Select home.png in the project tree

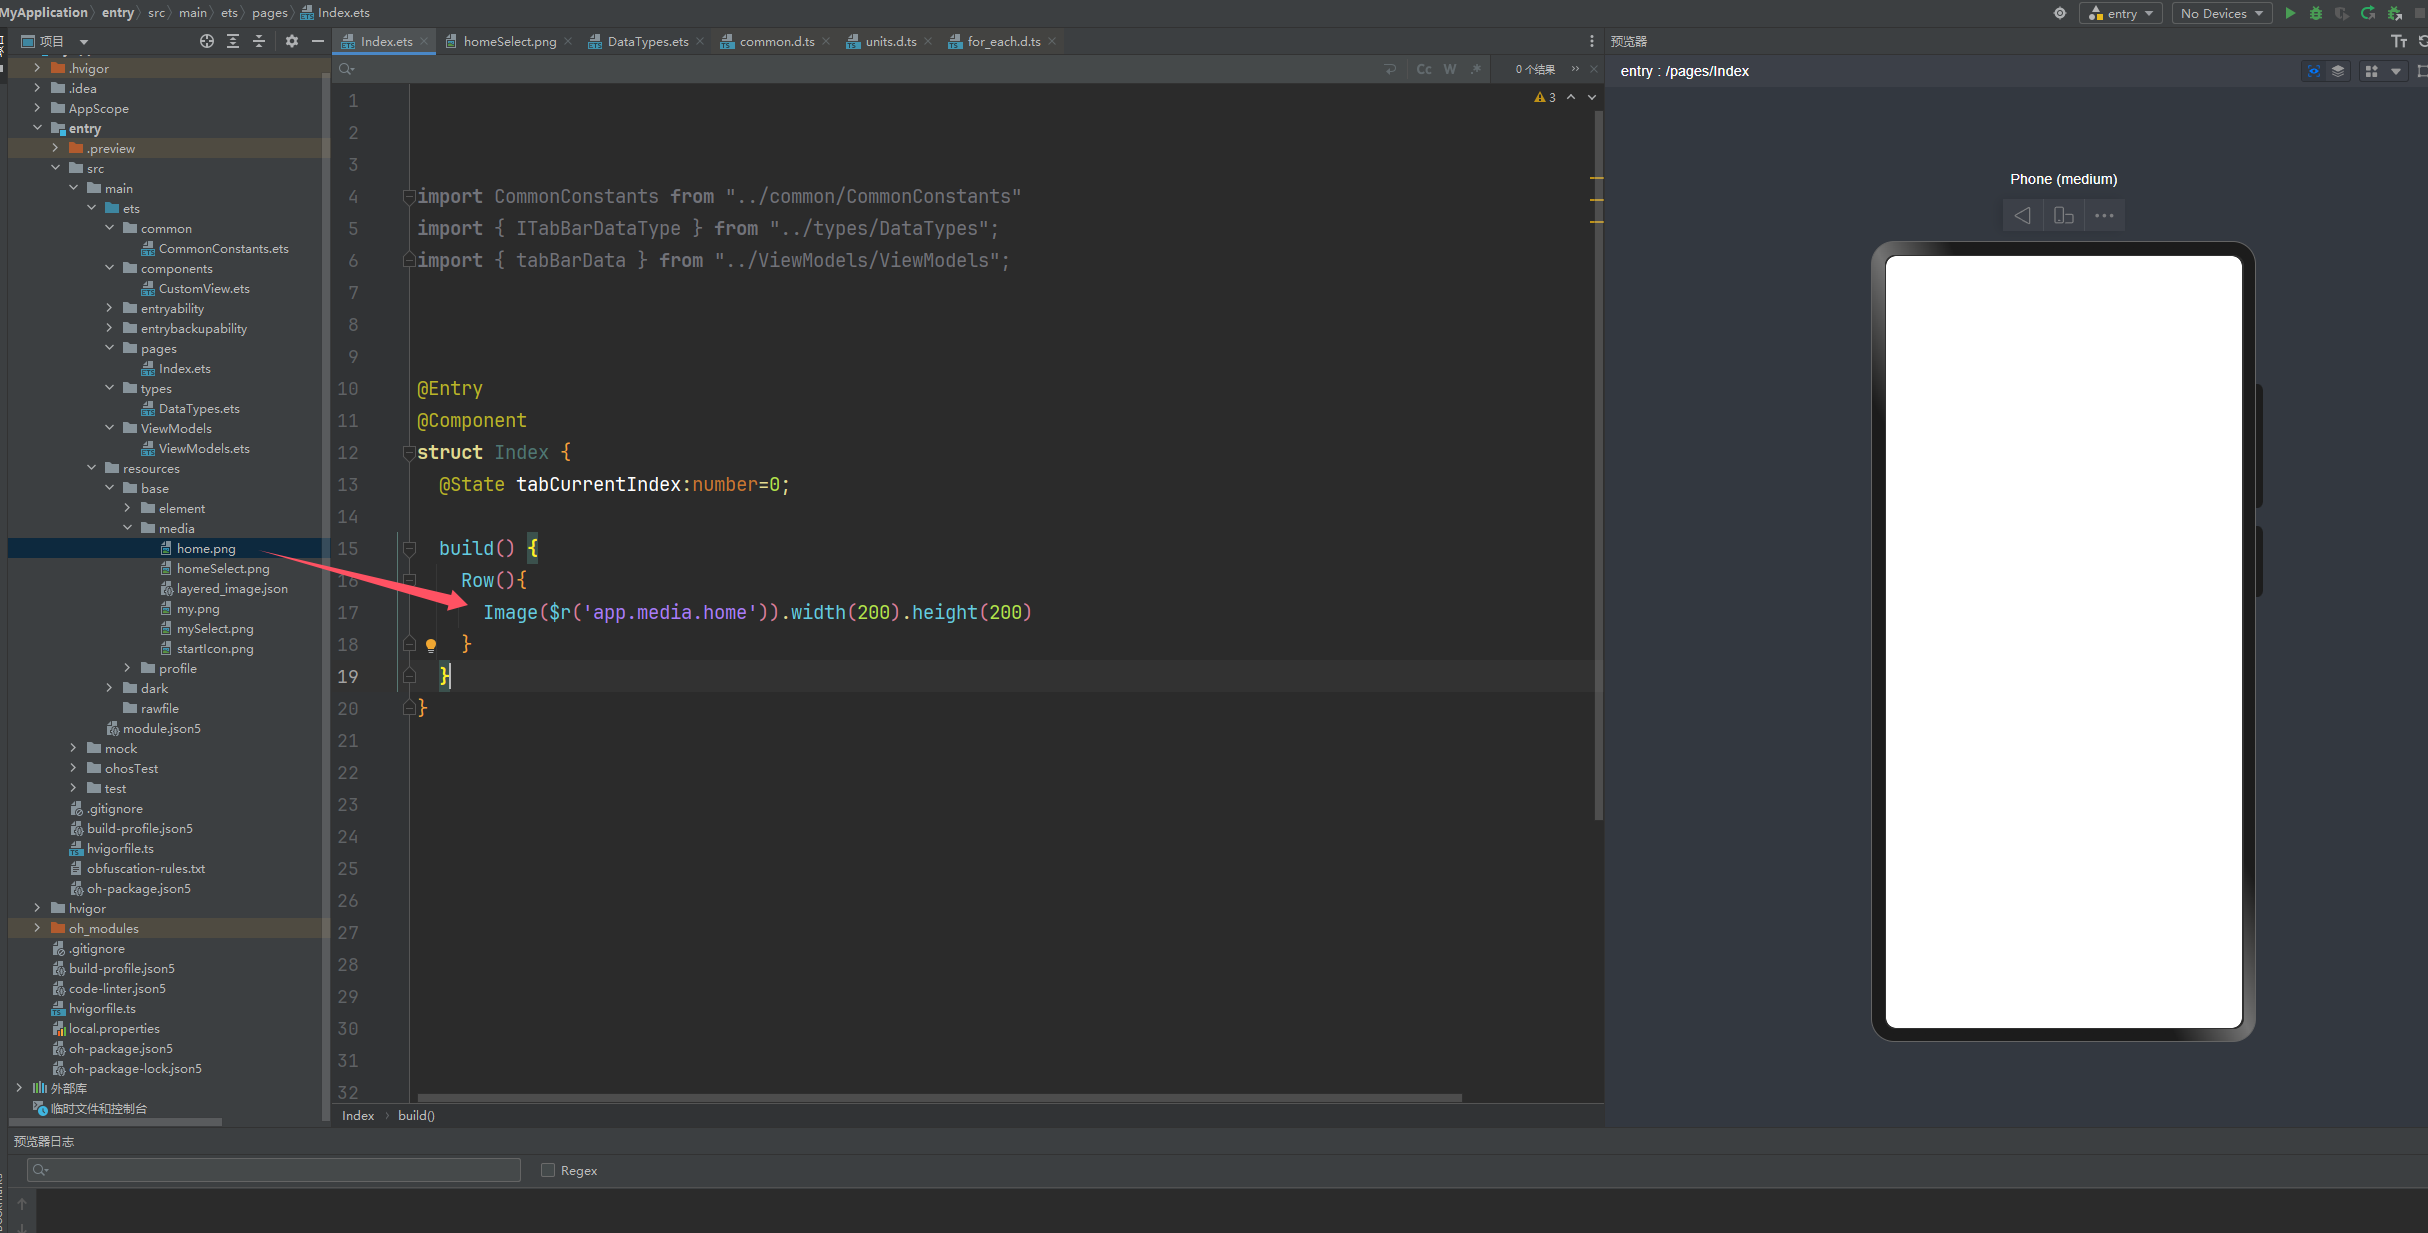click(x=206, y=548)
